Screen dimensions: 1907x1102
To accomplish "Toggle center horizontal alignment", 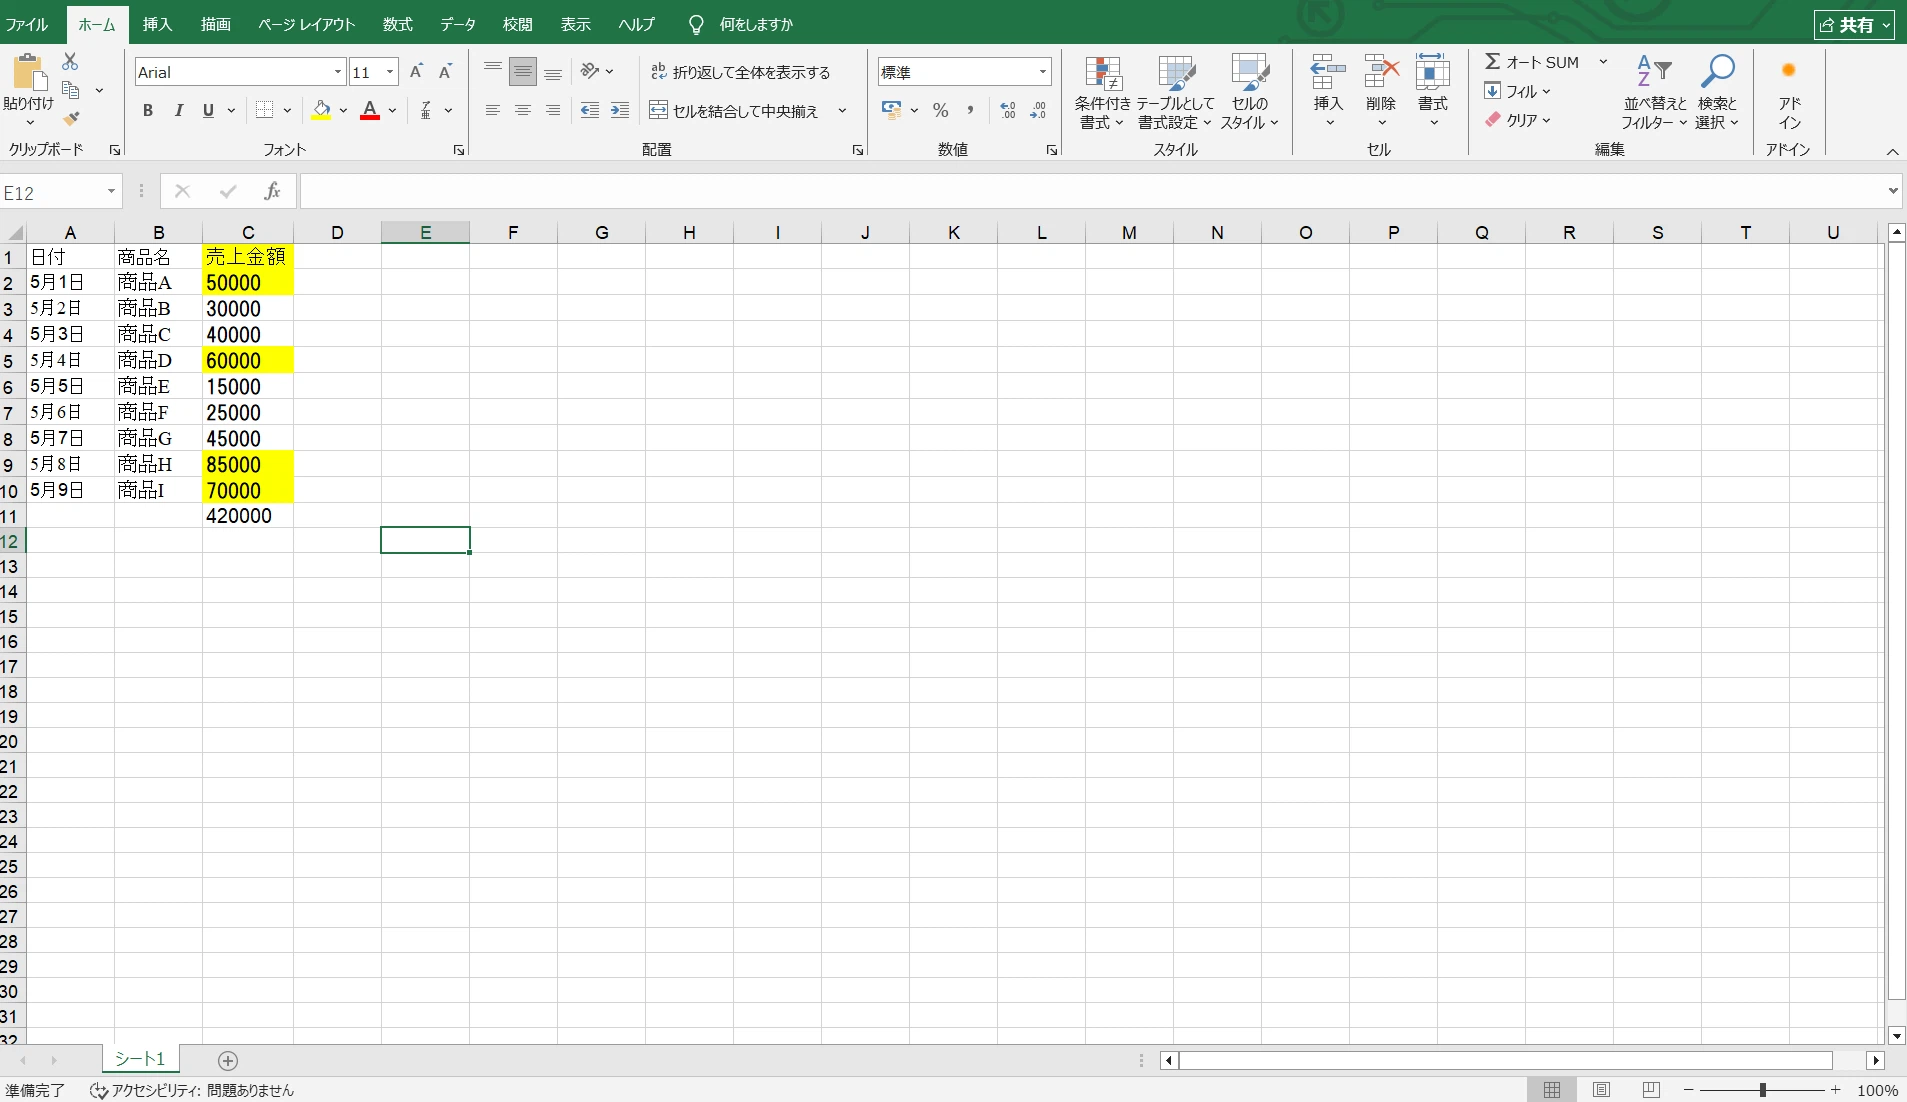I will [x=522, y=110].
